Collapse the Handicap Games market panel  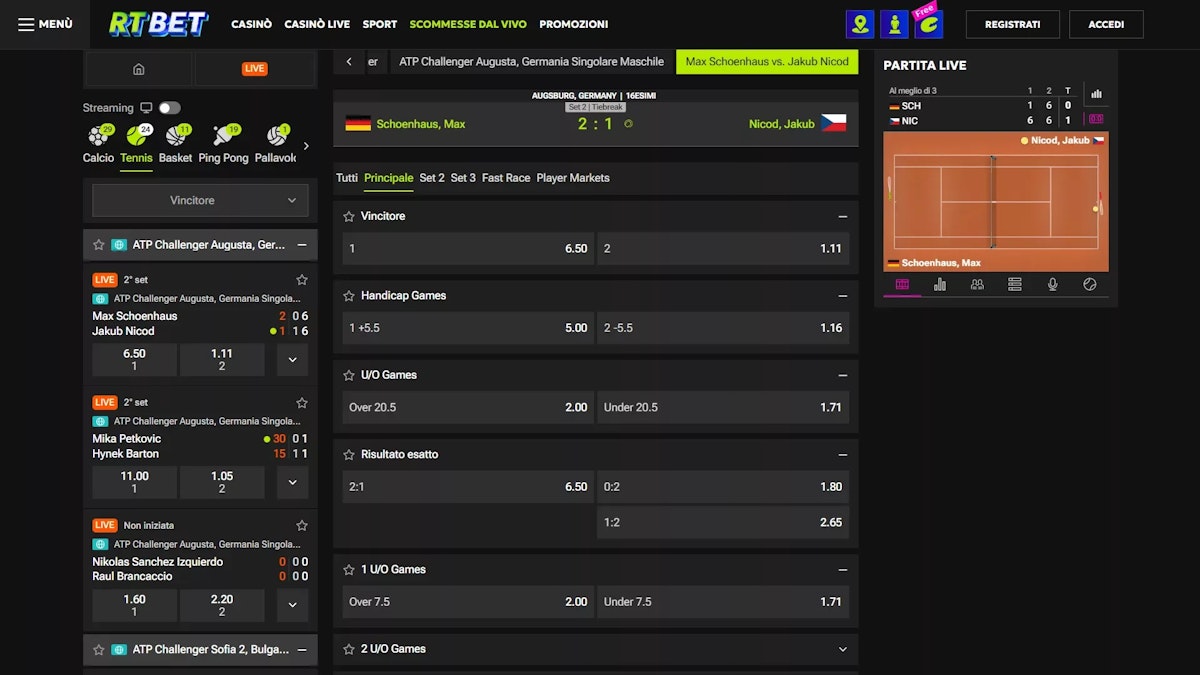click(842, 296)
